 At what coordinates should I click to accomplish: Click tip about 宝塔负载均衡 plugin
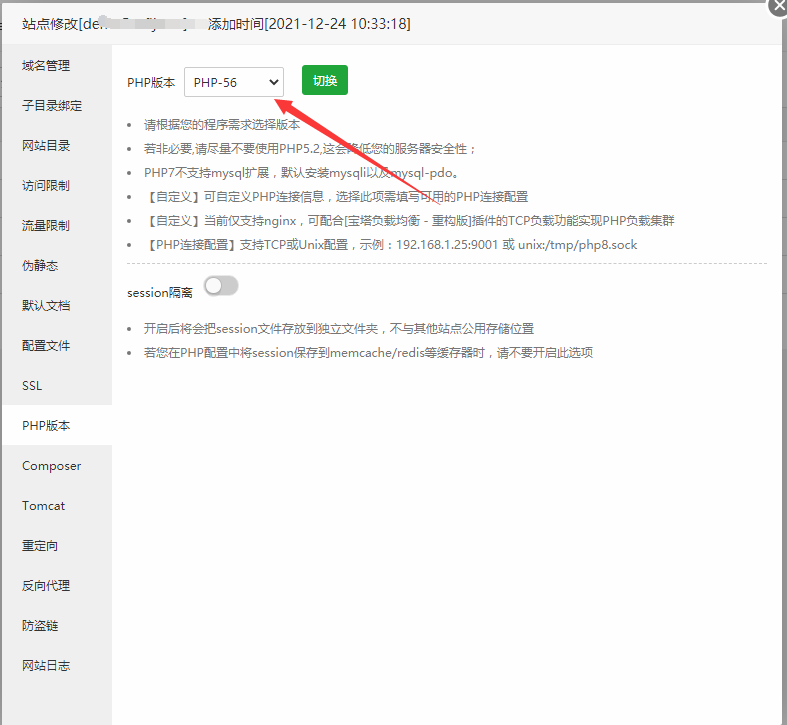pos(409,220)
